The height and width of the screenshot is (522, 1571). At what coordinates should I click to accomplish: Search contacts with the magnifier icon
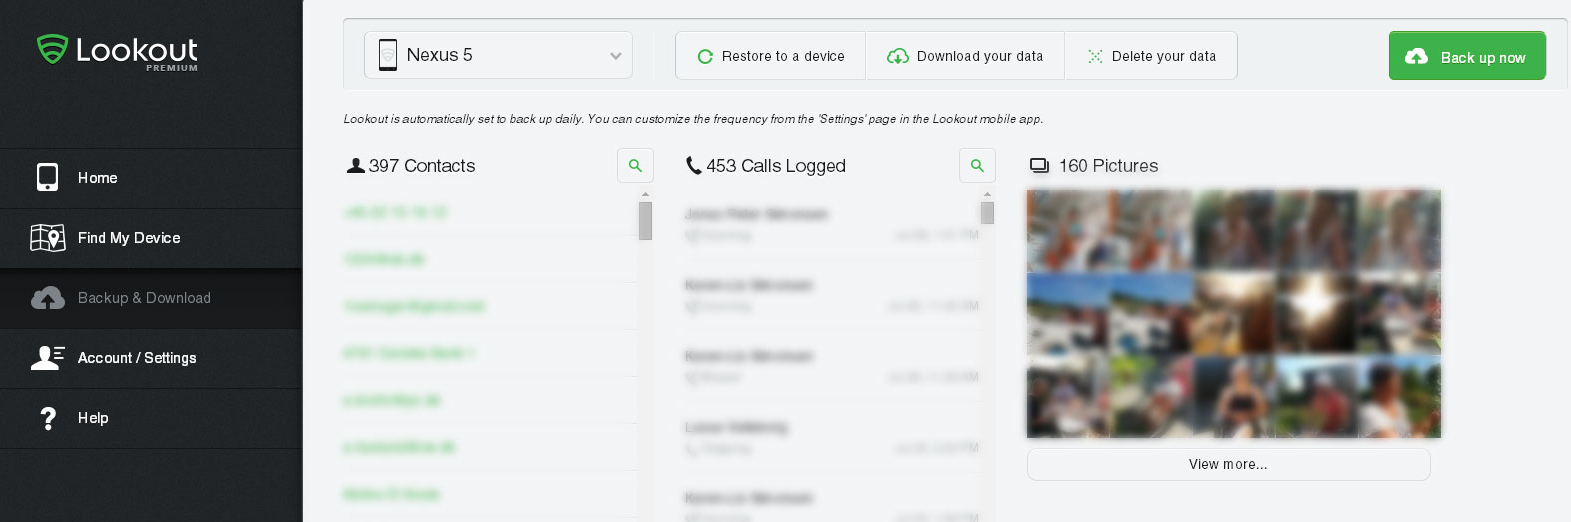click(x=635, y=166)
